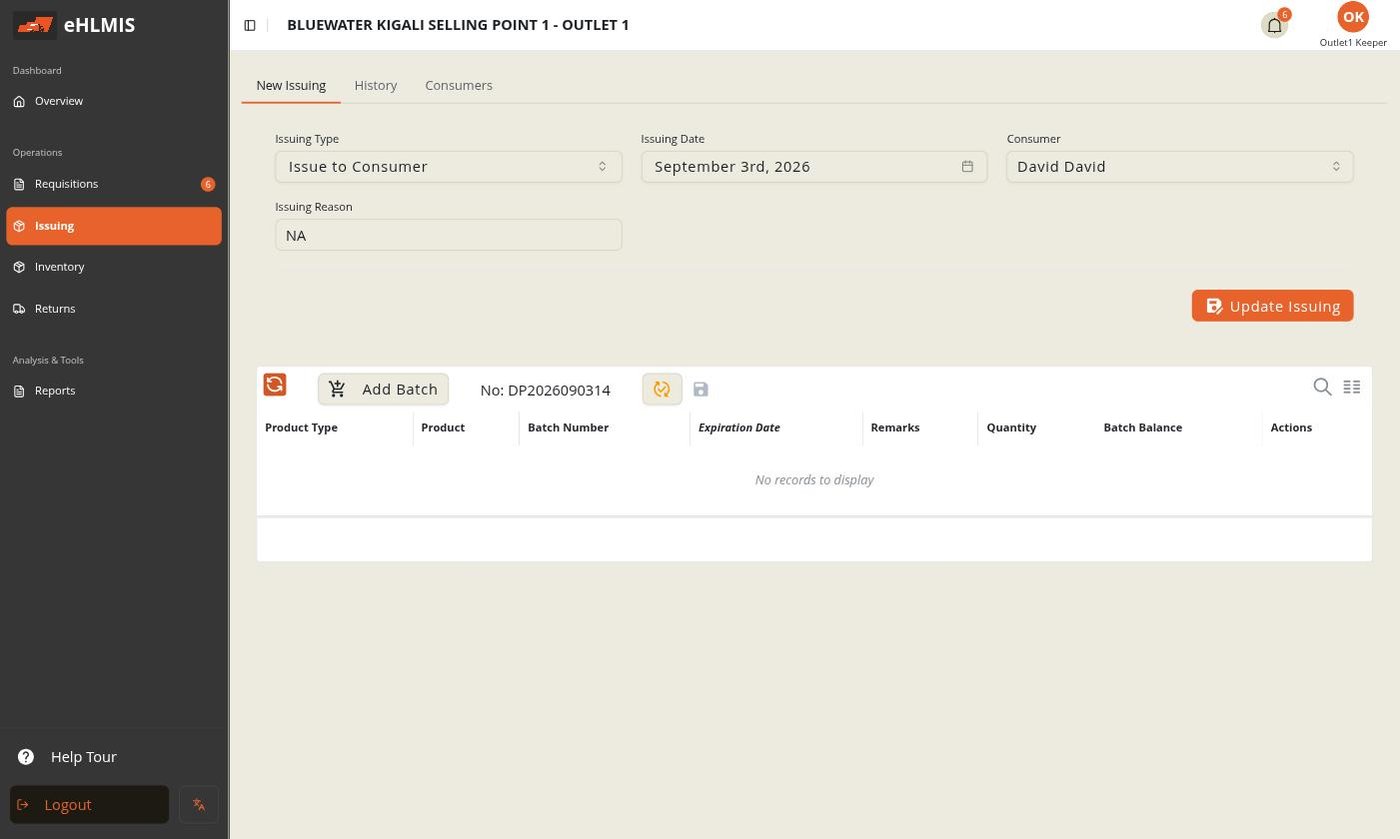Open the table search magnifier
1400x839 pixels.
click(1322, 387)
